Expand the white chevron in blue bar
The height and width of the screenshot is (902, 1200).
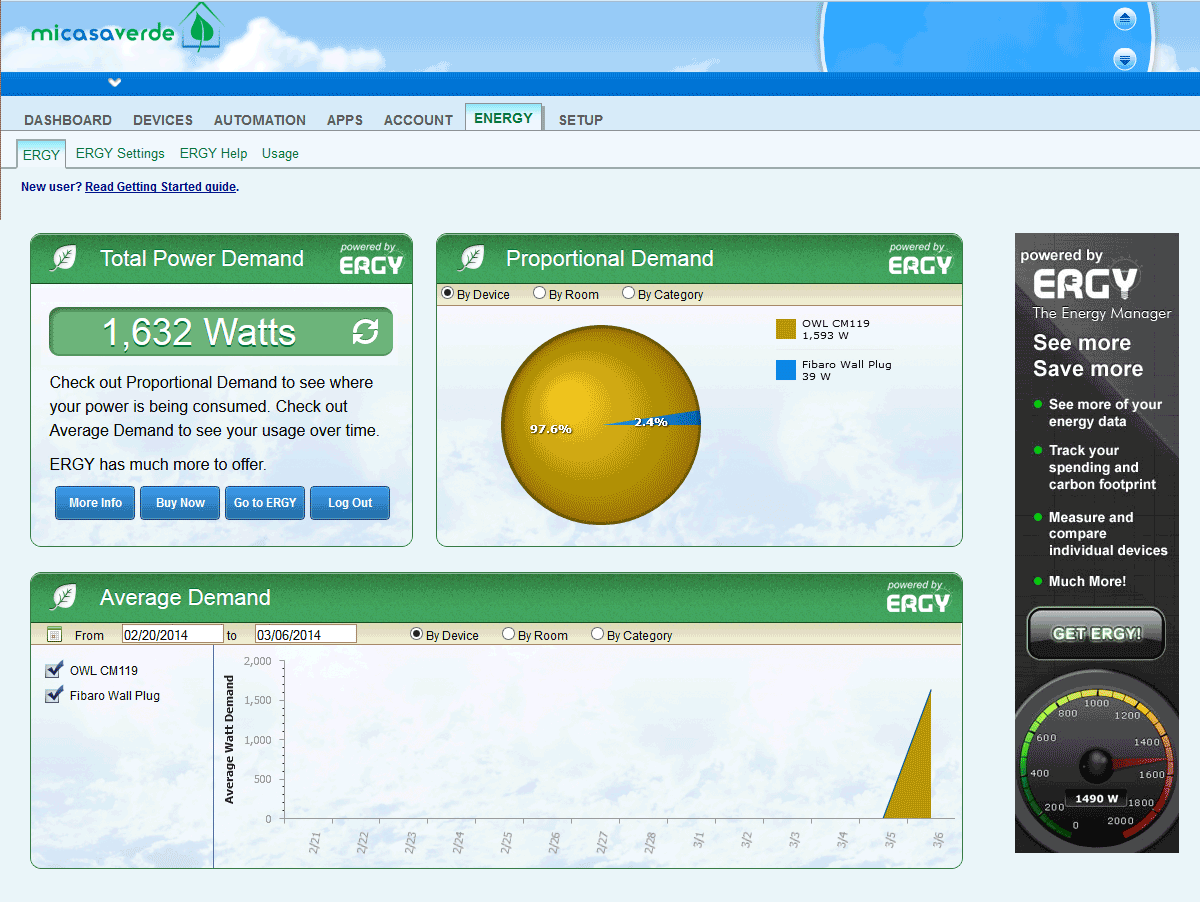(x=115, y=83)
